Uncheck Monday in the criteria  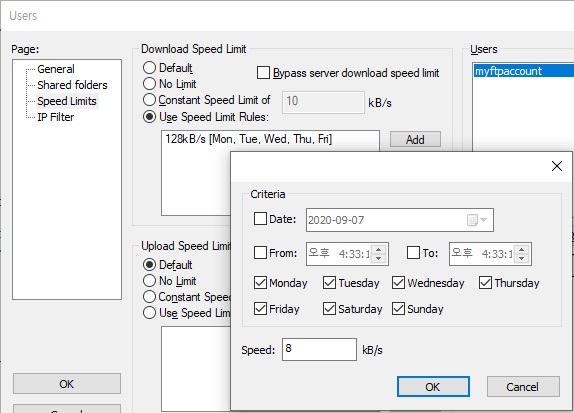(x=260, y=283)
